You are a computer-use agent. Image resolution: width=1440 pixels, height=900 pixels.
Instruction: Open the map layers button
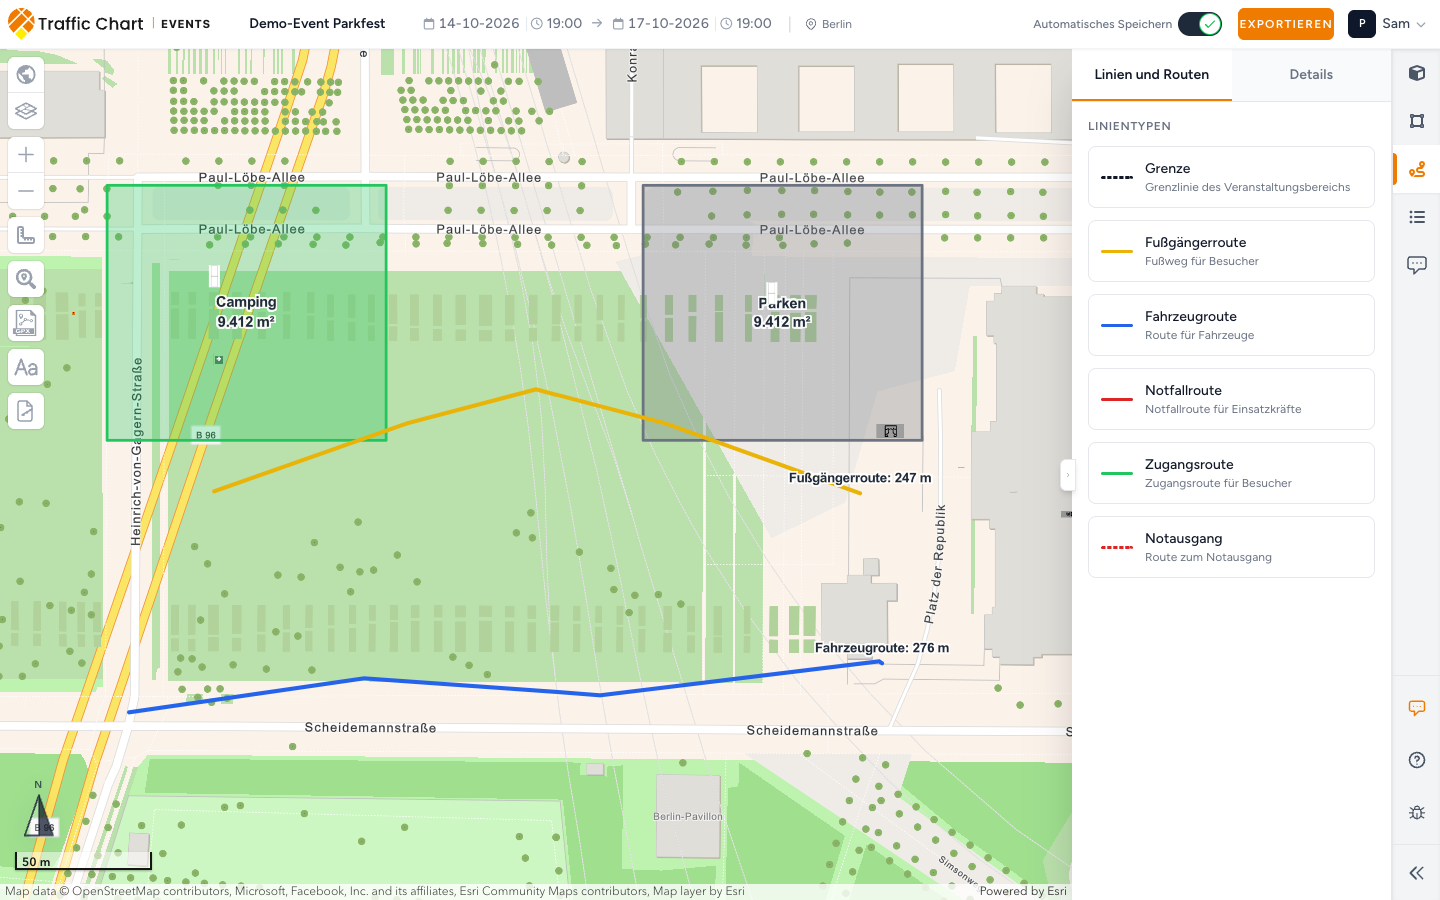pyautogui.click(x=26, y=111)
